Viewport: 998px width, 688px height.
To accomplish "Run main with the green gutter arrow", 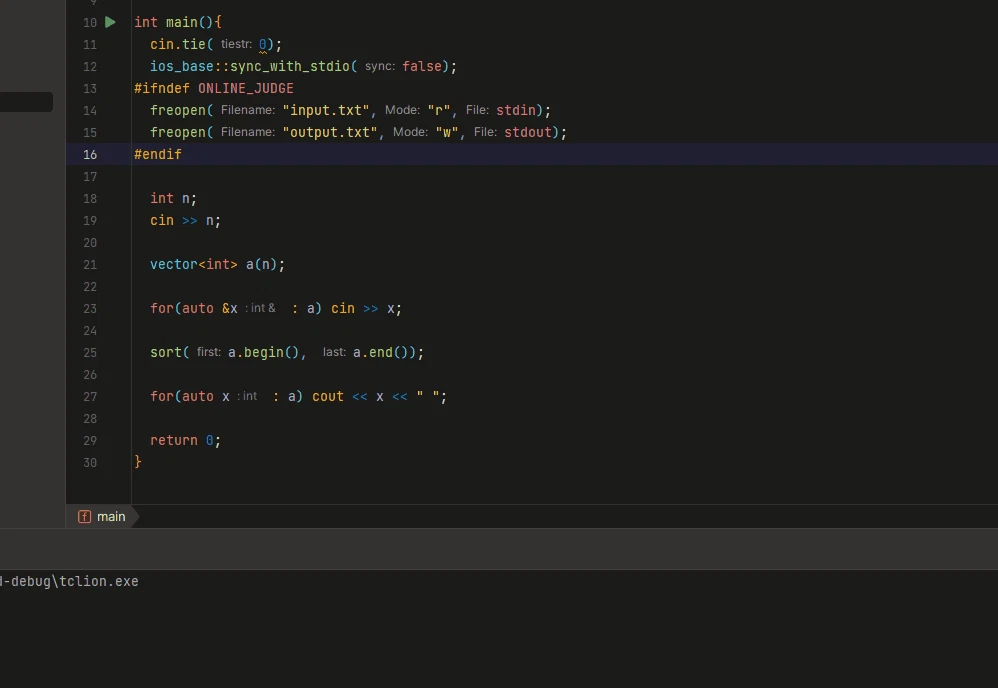I will point(110,22).
